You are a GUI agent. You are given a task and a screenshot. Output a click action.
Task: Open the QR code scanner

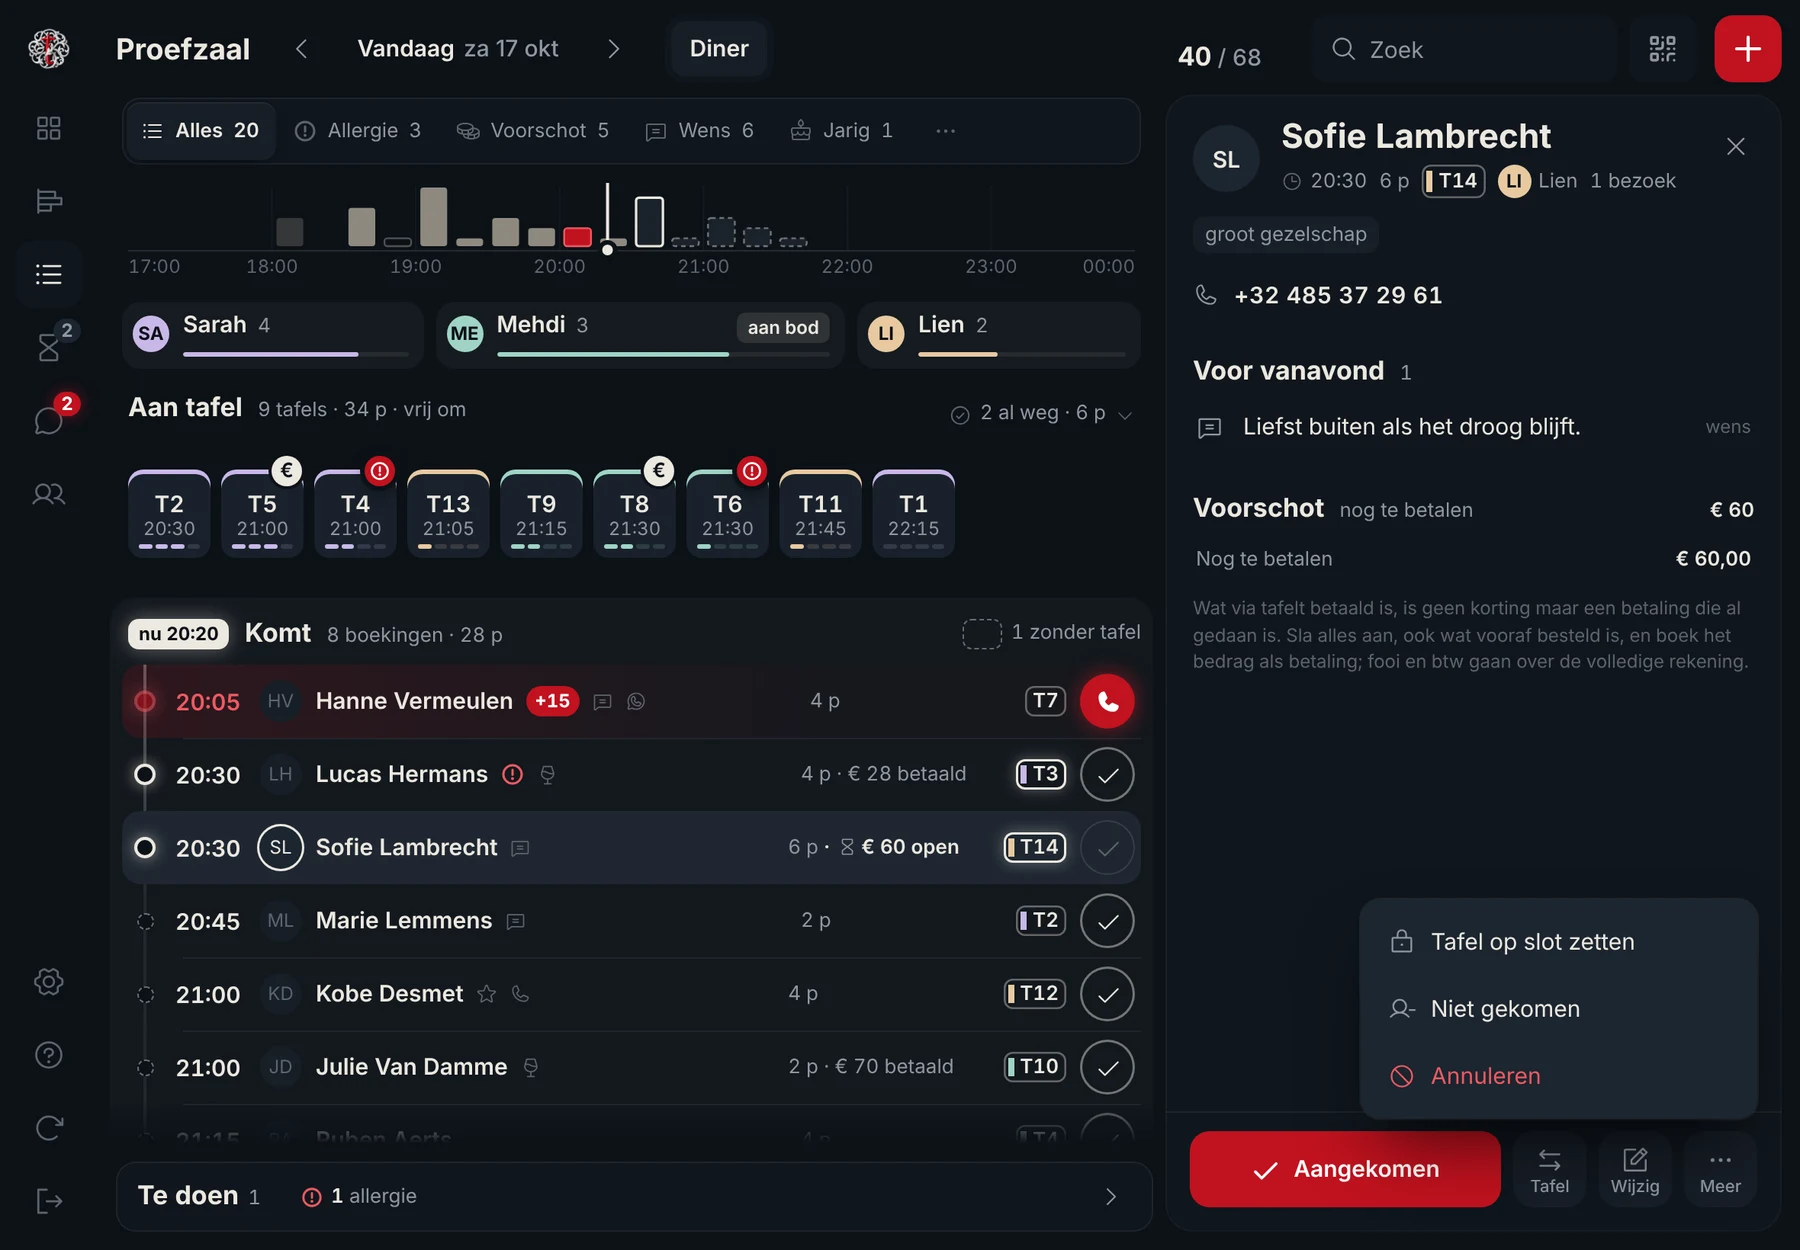[1662, 49]
